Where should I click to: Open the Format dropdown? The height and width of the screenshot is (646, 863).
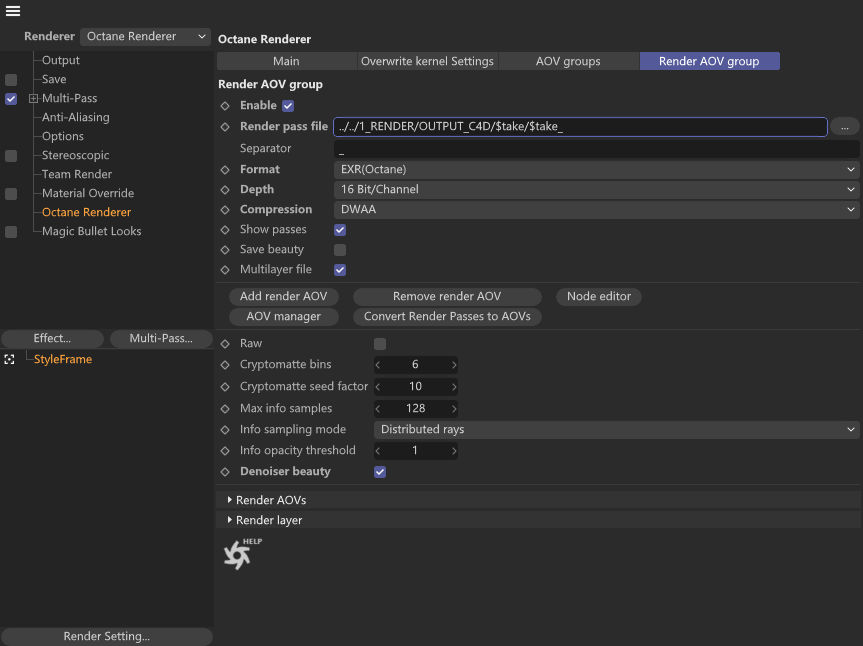pos(596,170)
